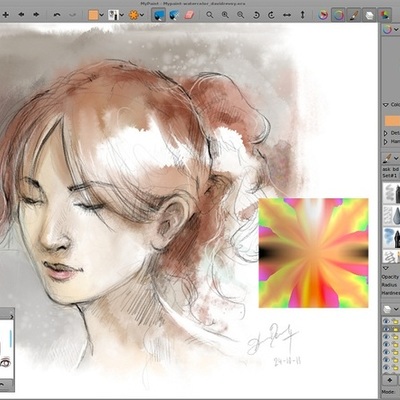Image resolution: width=400 pixels, height=400 pixels.
Task: Zoom out with the minus magnifier
Action: coord(240,15)
